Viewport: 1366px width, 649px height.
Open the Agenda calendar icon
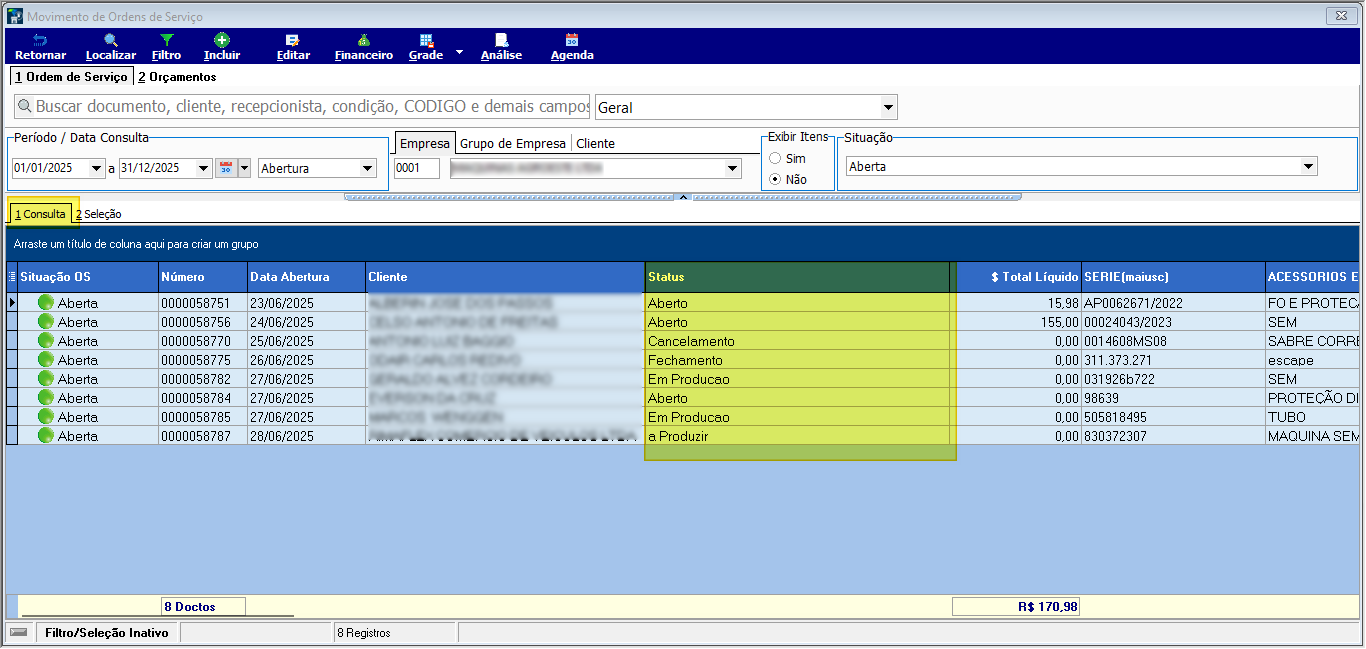tap(572, 40)
